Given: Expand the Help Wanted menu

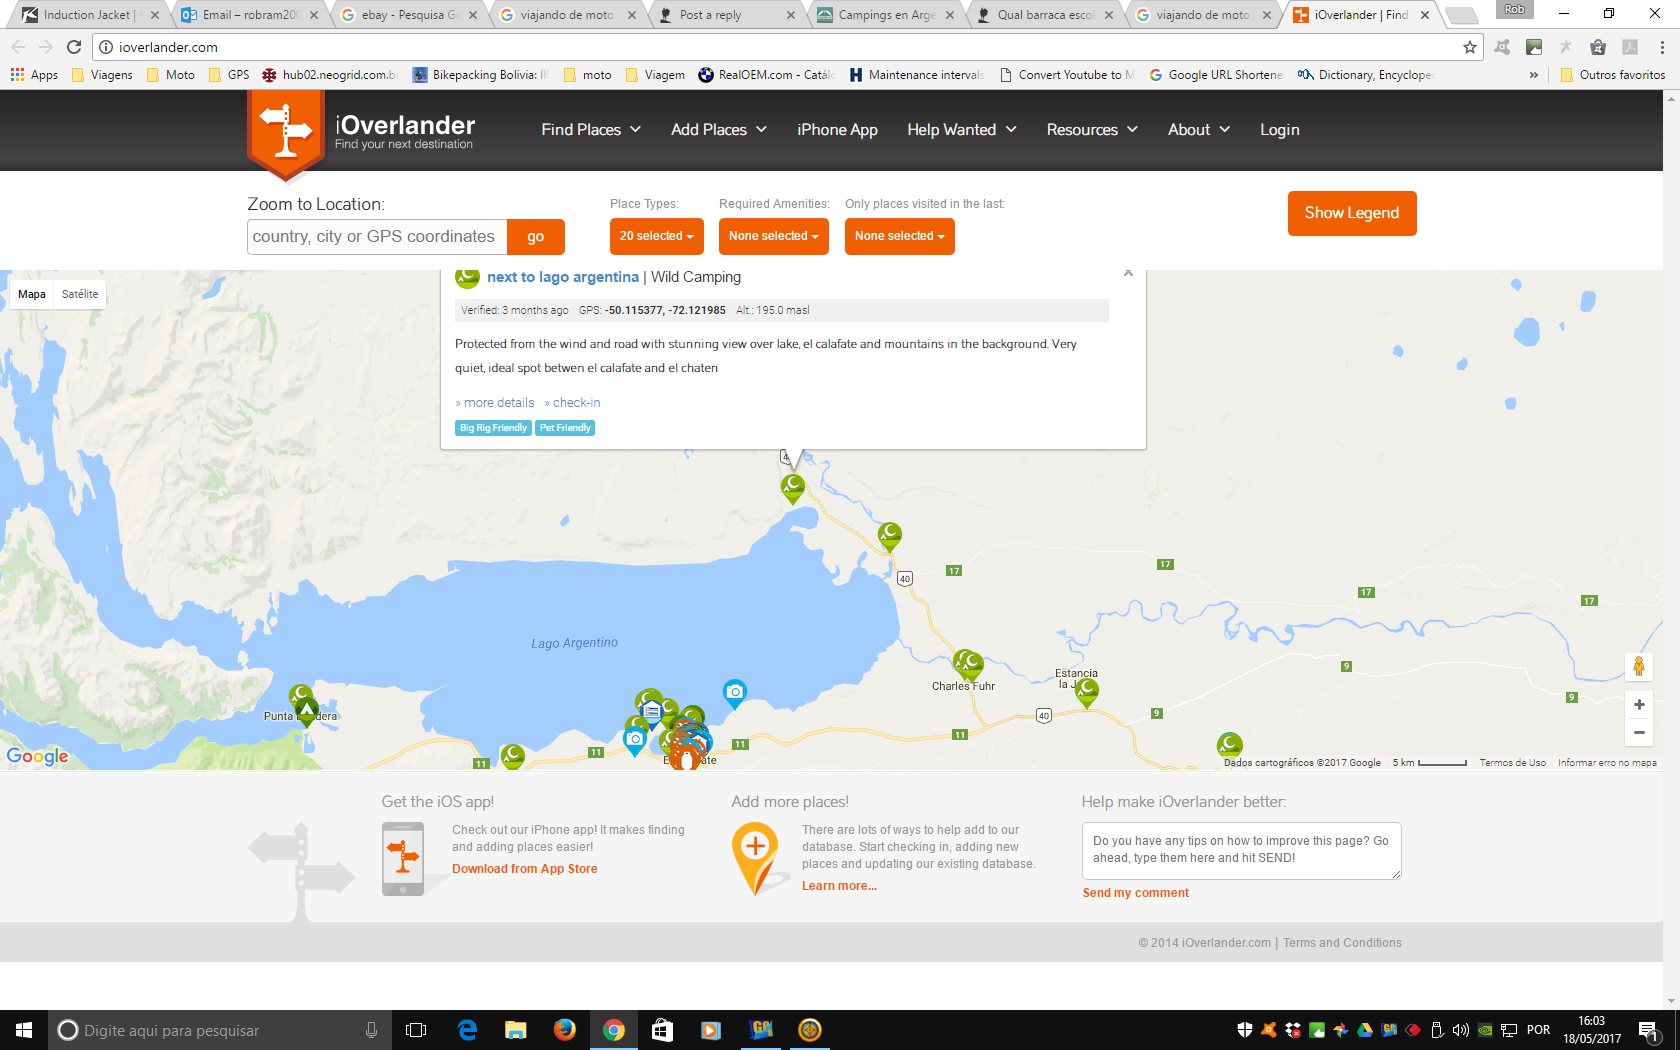Looking at the screenshot, I should pyautogui.click(x=962, y=130).
